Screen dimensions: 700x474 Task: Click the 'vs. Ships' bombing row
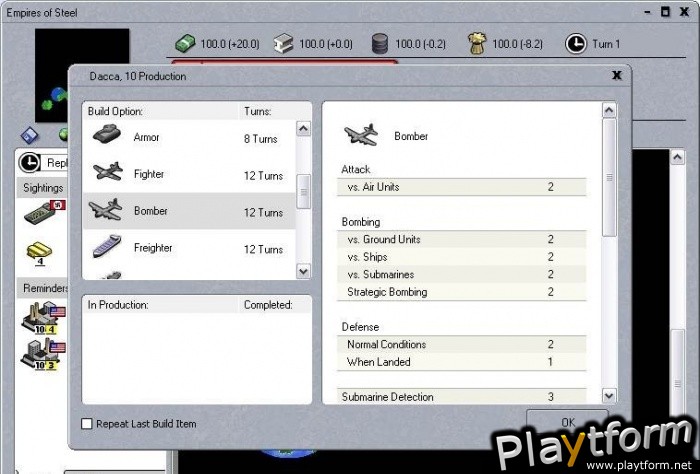click(x=462, y=257)
